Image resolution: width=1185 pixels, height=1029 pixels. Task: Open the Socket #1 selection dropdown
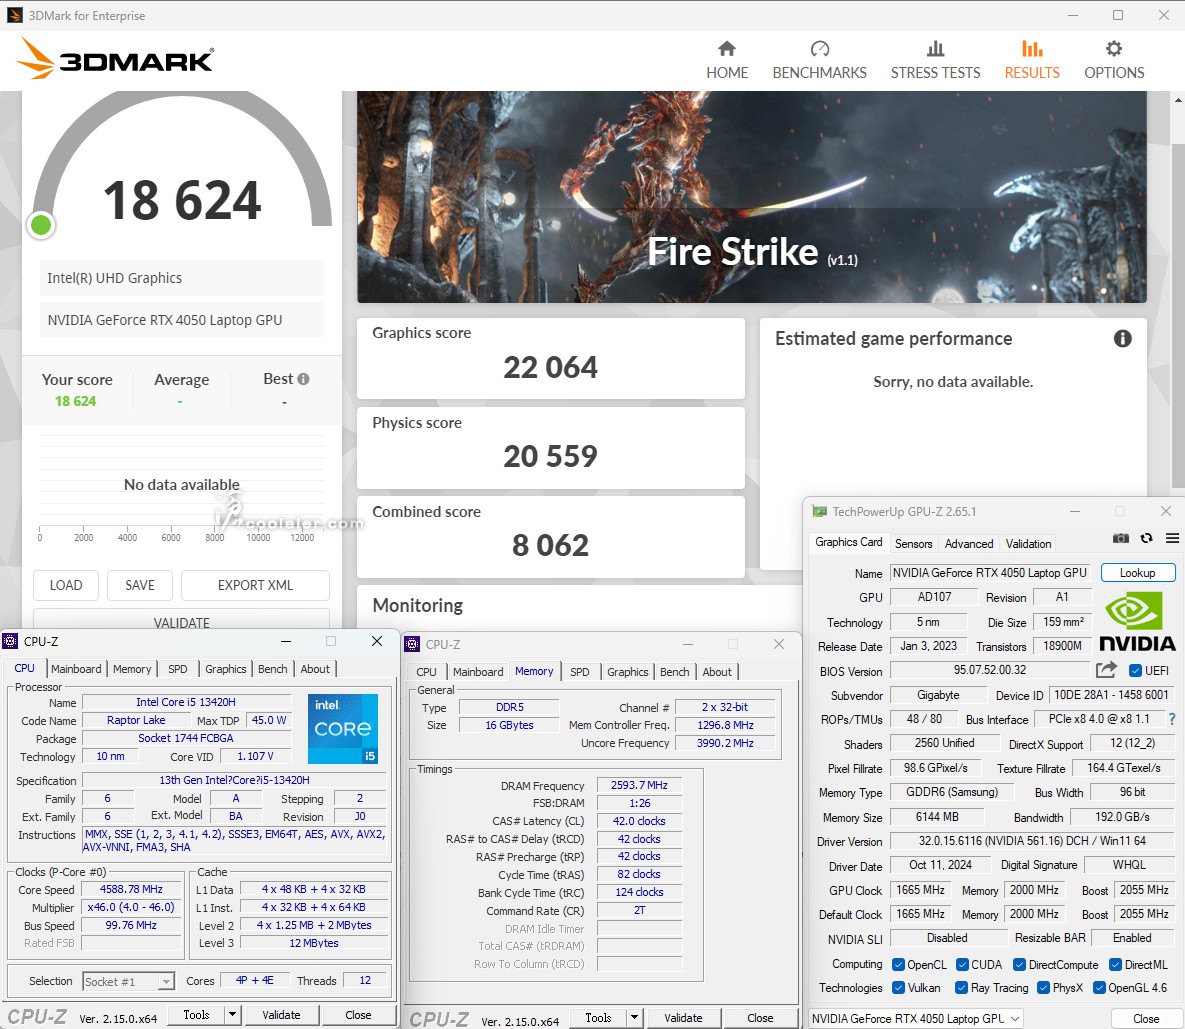(x=128, y=981)
